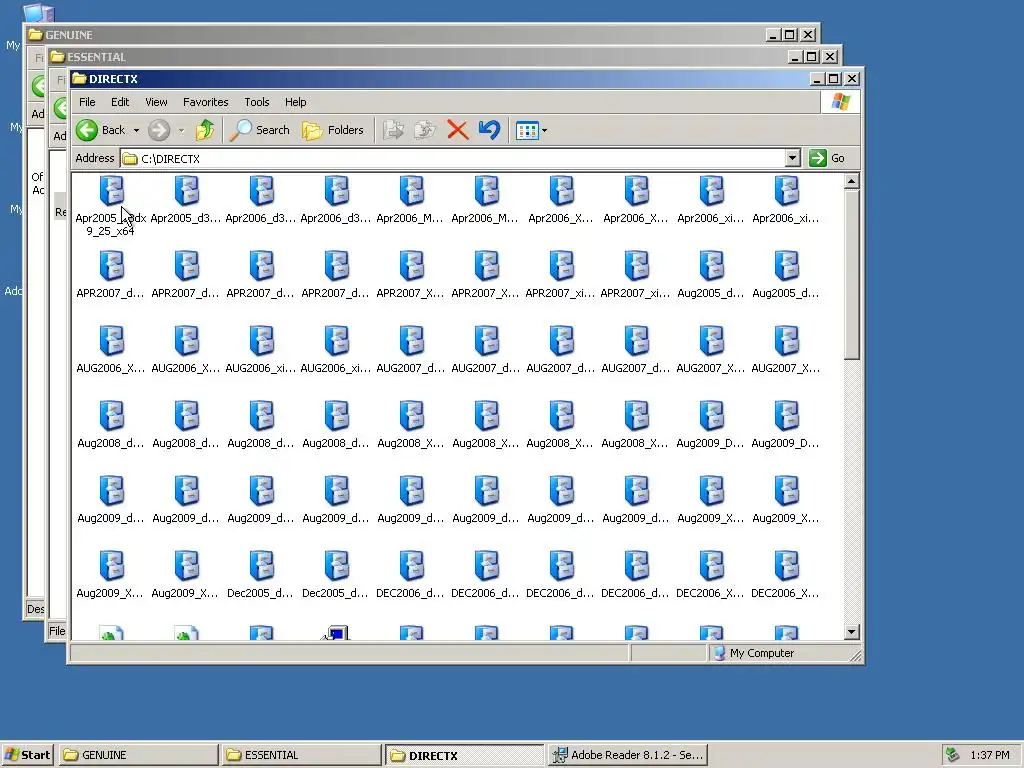Viewport: 1024px width, 768px height.
Task: Select the Apr2005_d3... cabinet file
Action: [x=186, y=199]
